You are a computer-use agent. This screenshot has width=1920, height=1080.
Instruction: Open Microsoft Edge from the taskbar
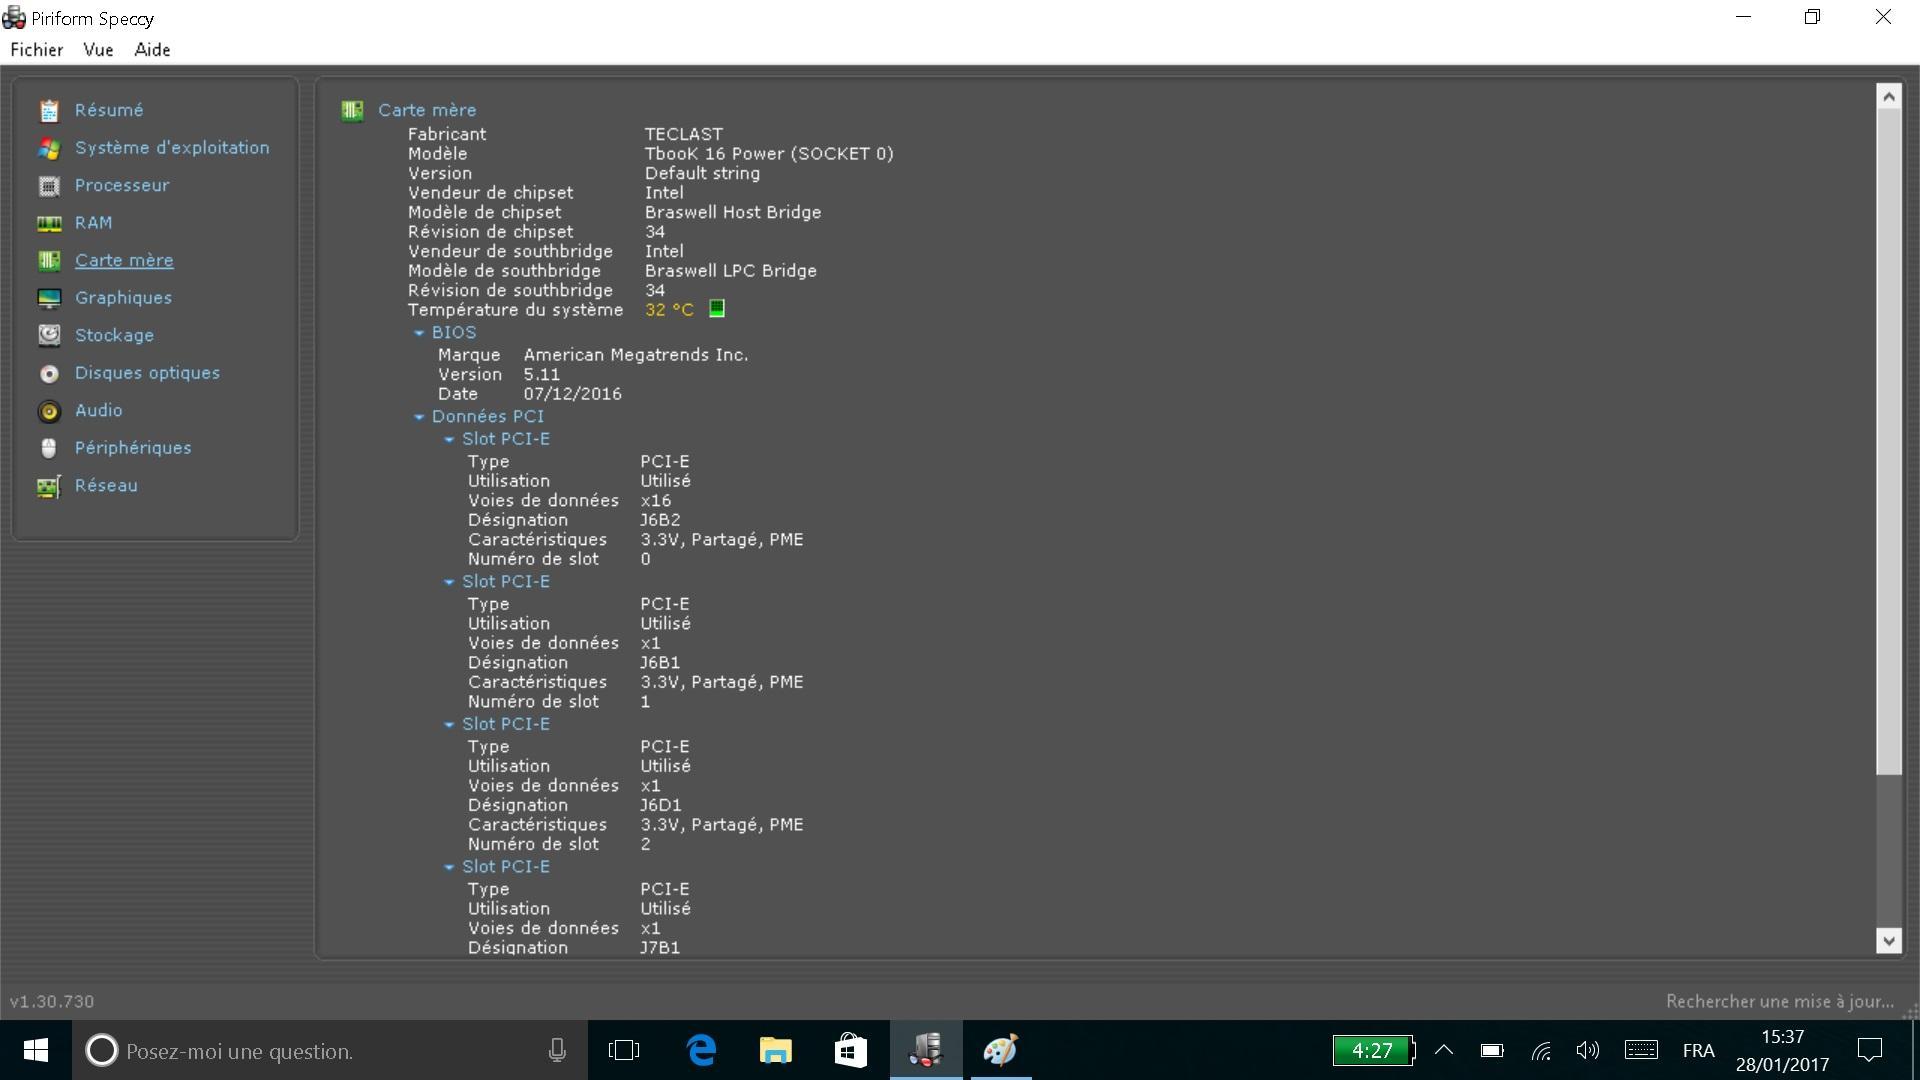coord(702,1050)
